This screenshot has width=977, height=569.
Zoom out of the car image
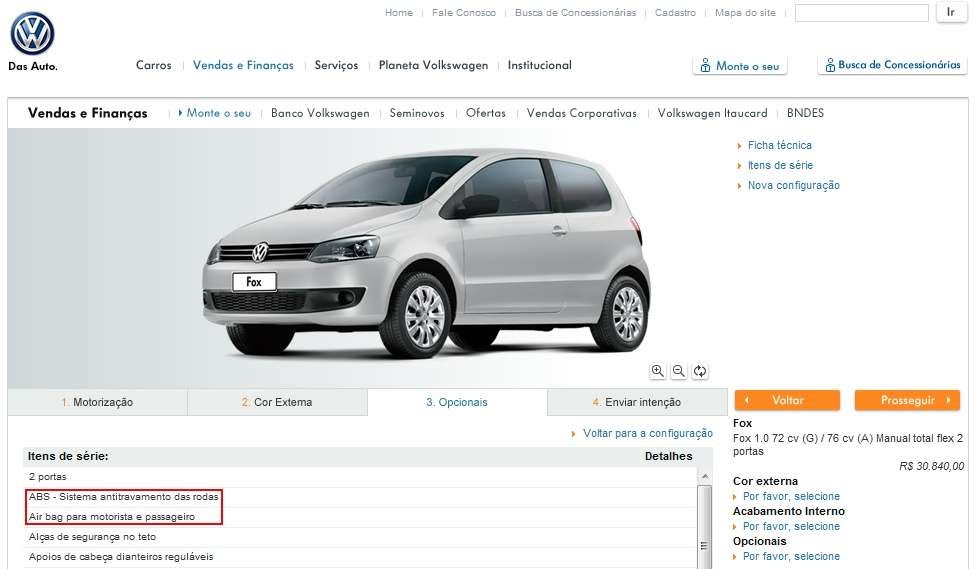click(x=679, y=371)
